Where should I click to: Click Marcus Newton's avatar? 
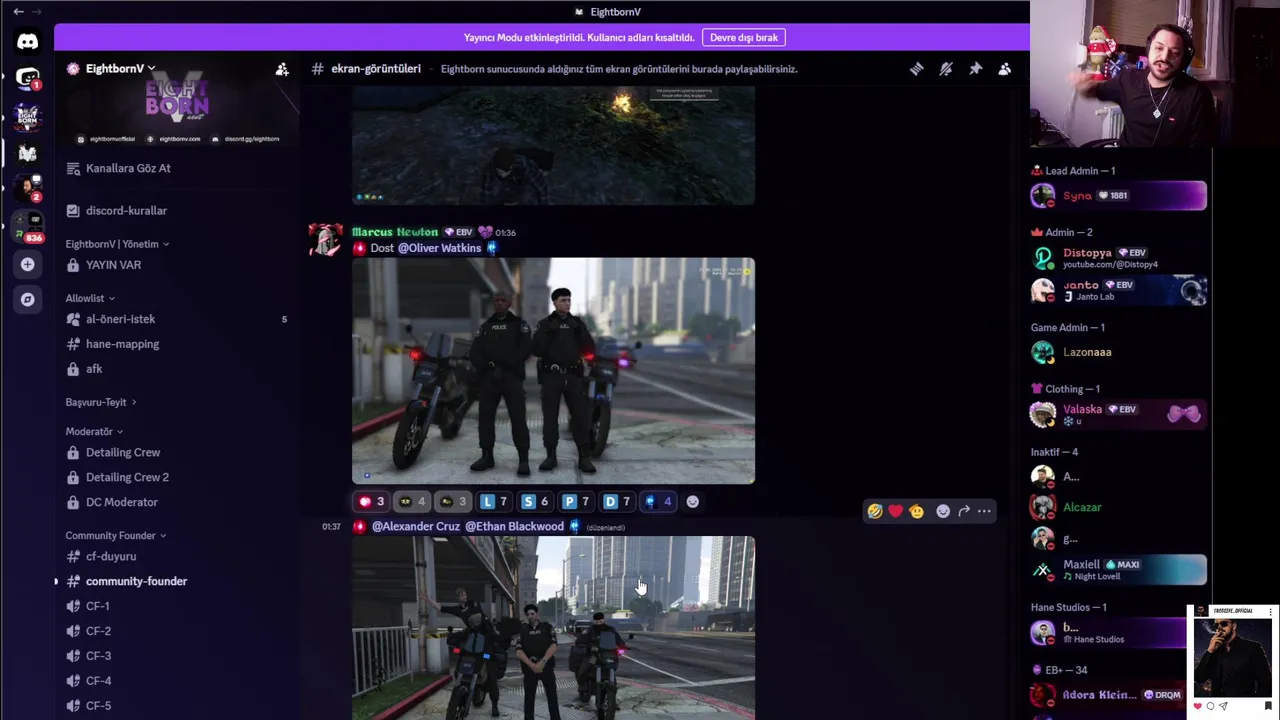[x=325, y=240]
